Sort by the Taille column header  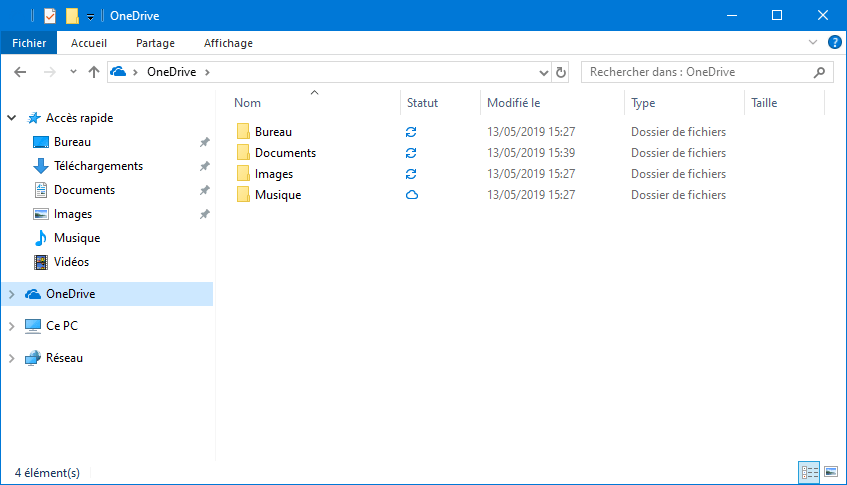pyautogui.click(x=764, y=103)
